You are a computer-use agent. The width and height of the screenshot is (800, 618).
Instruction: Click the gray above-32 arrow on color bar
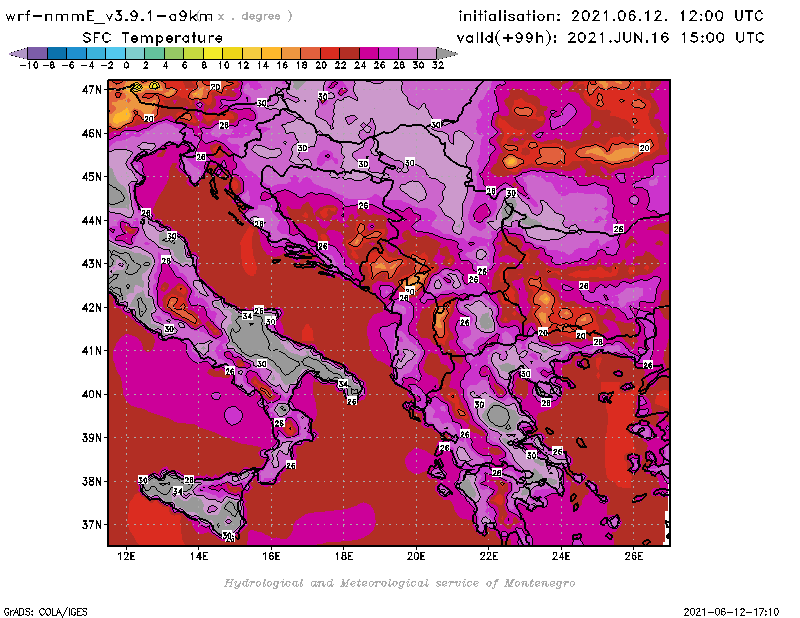coord(447,53)
